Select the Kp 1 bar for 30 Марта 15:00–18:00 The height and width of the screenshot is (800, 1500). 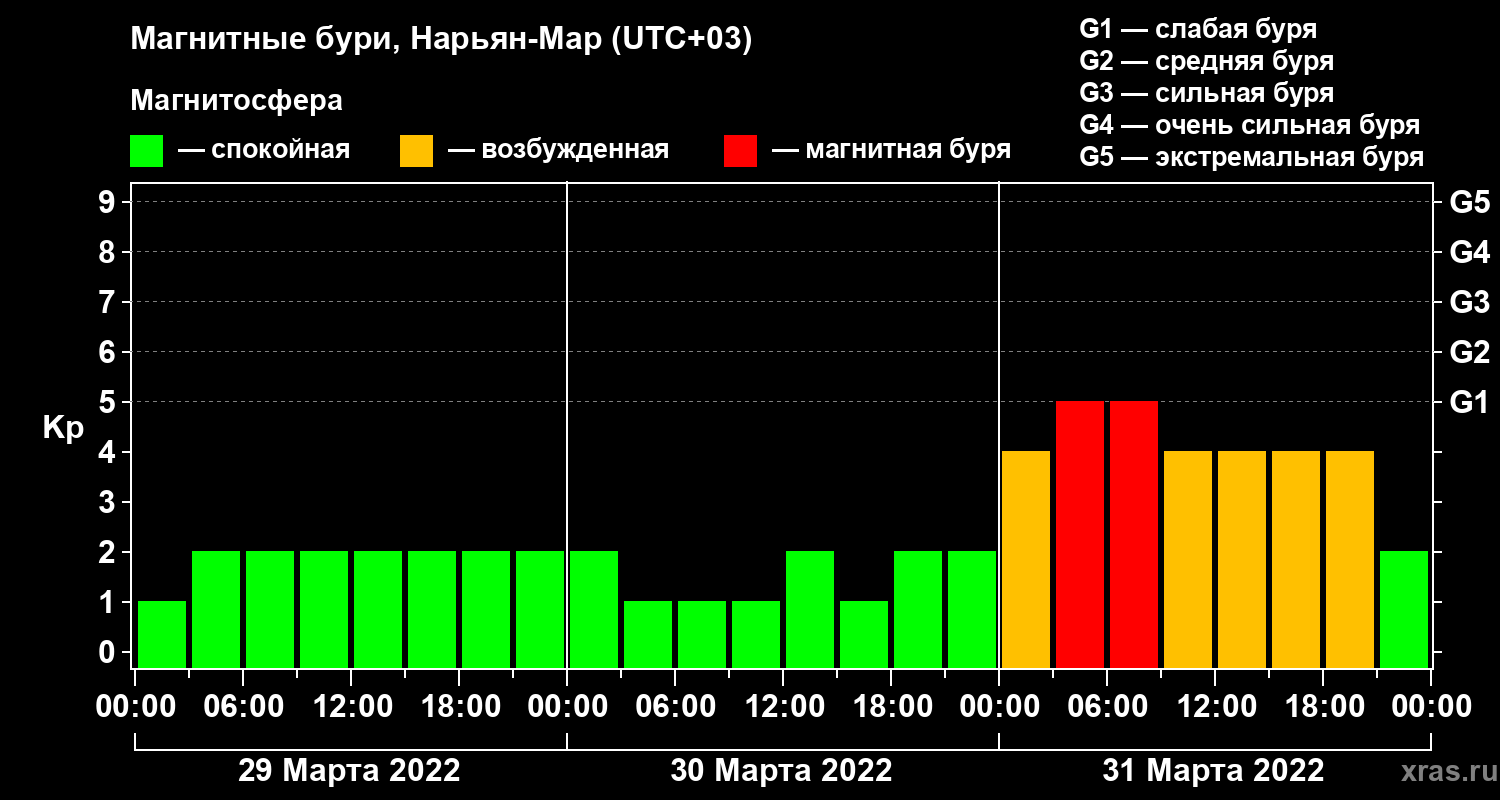tap(864, 634)
